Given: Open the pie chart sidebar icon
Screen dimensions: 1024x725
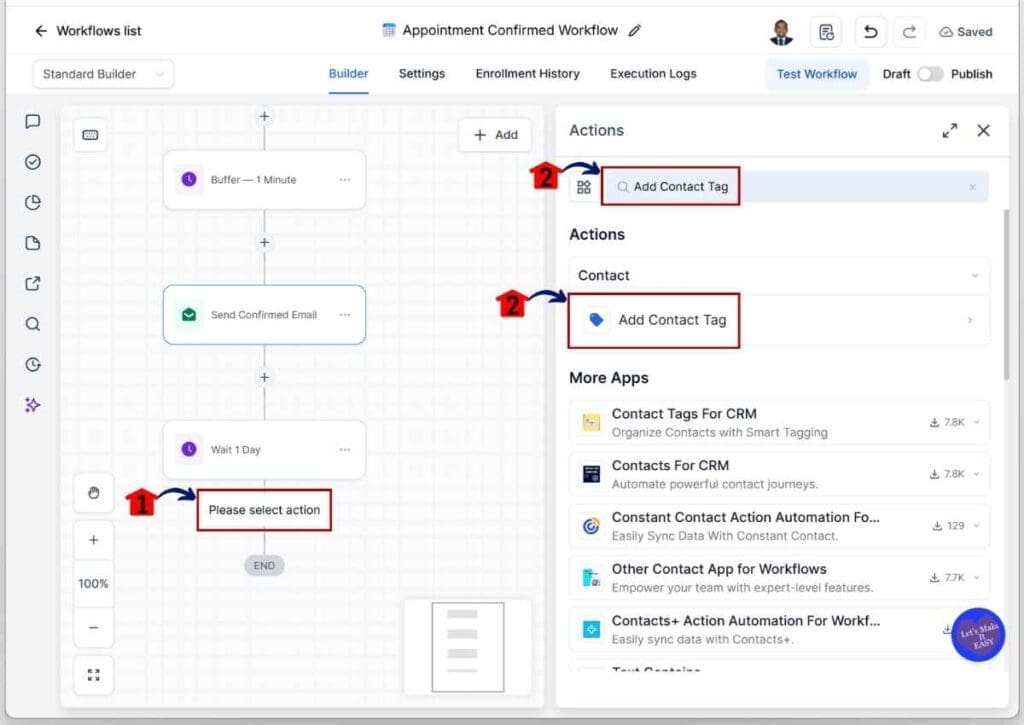Looking at the screenshot, I should tap(33, 202).
